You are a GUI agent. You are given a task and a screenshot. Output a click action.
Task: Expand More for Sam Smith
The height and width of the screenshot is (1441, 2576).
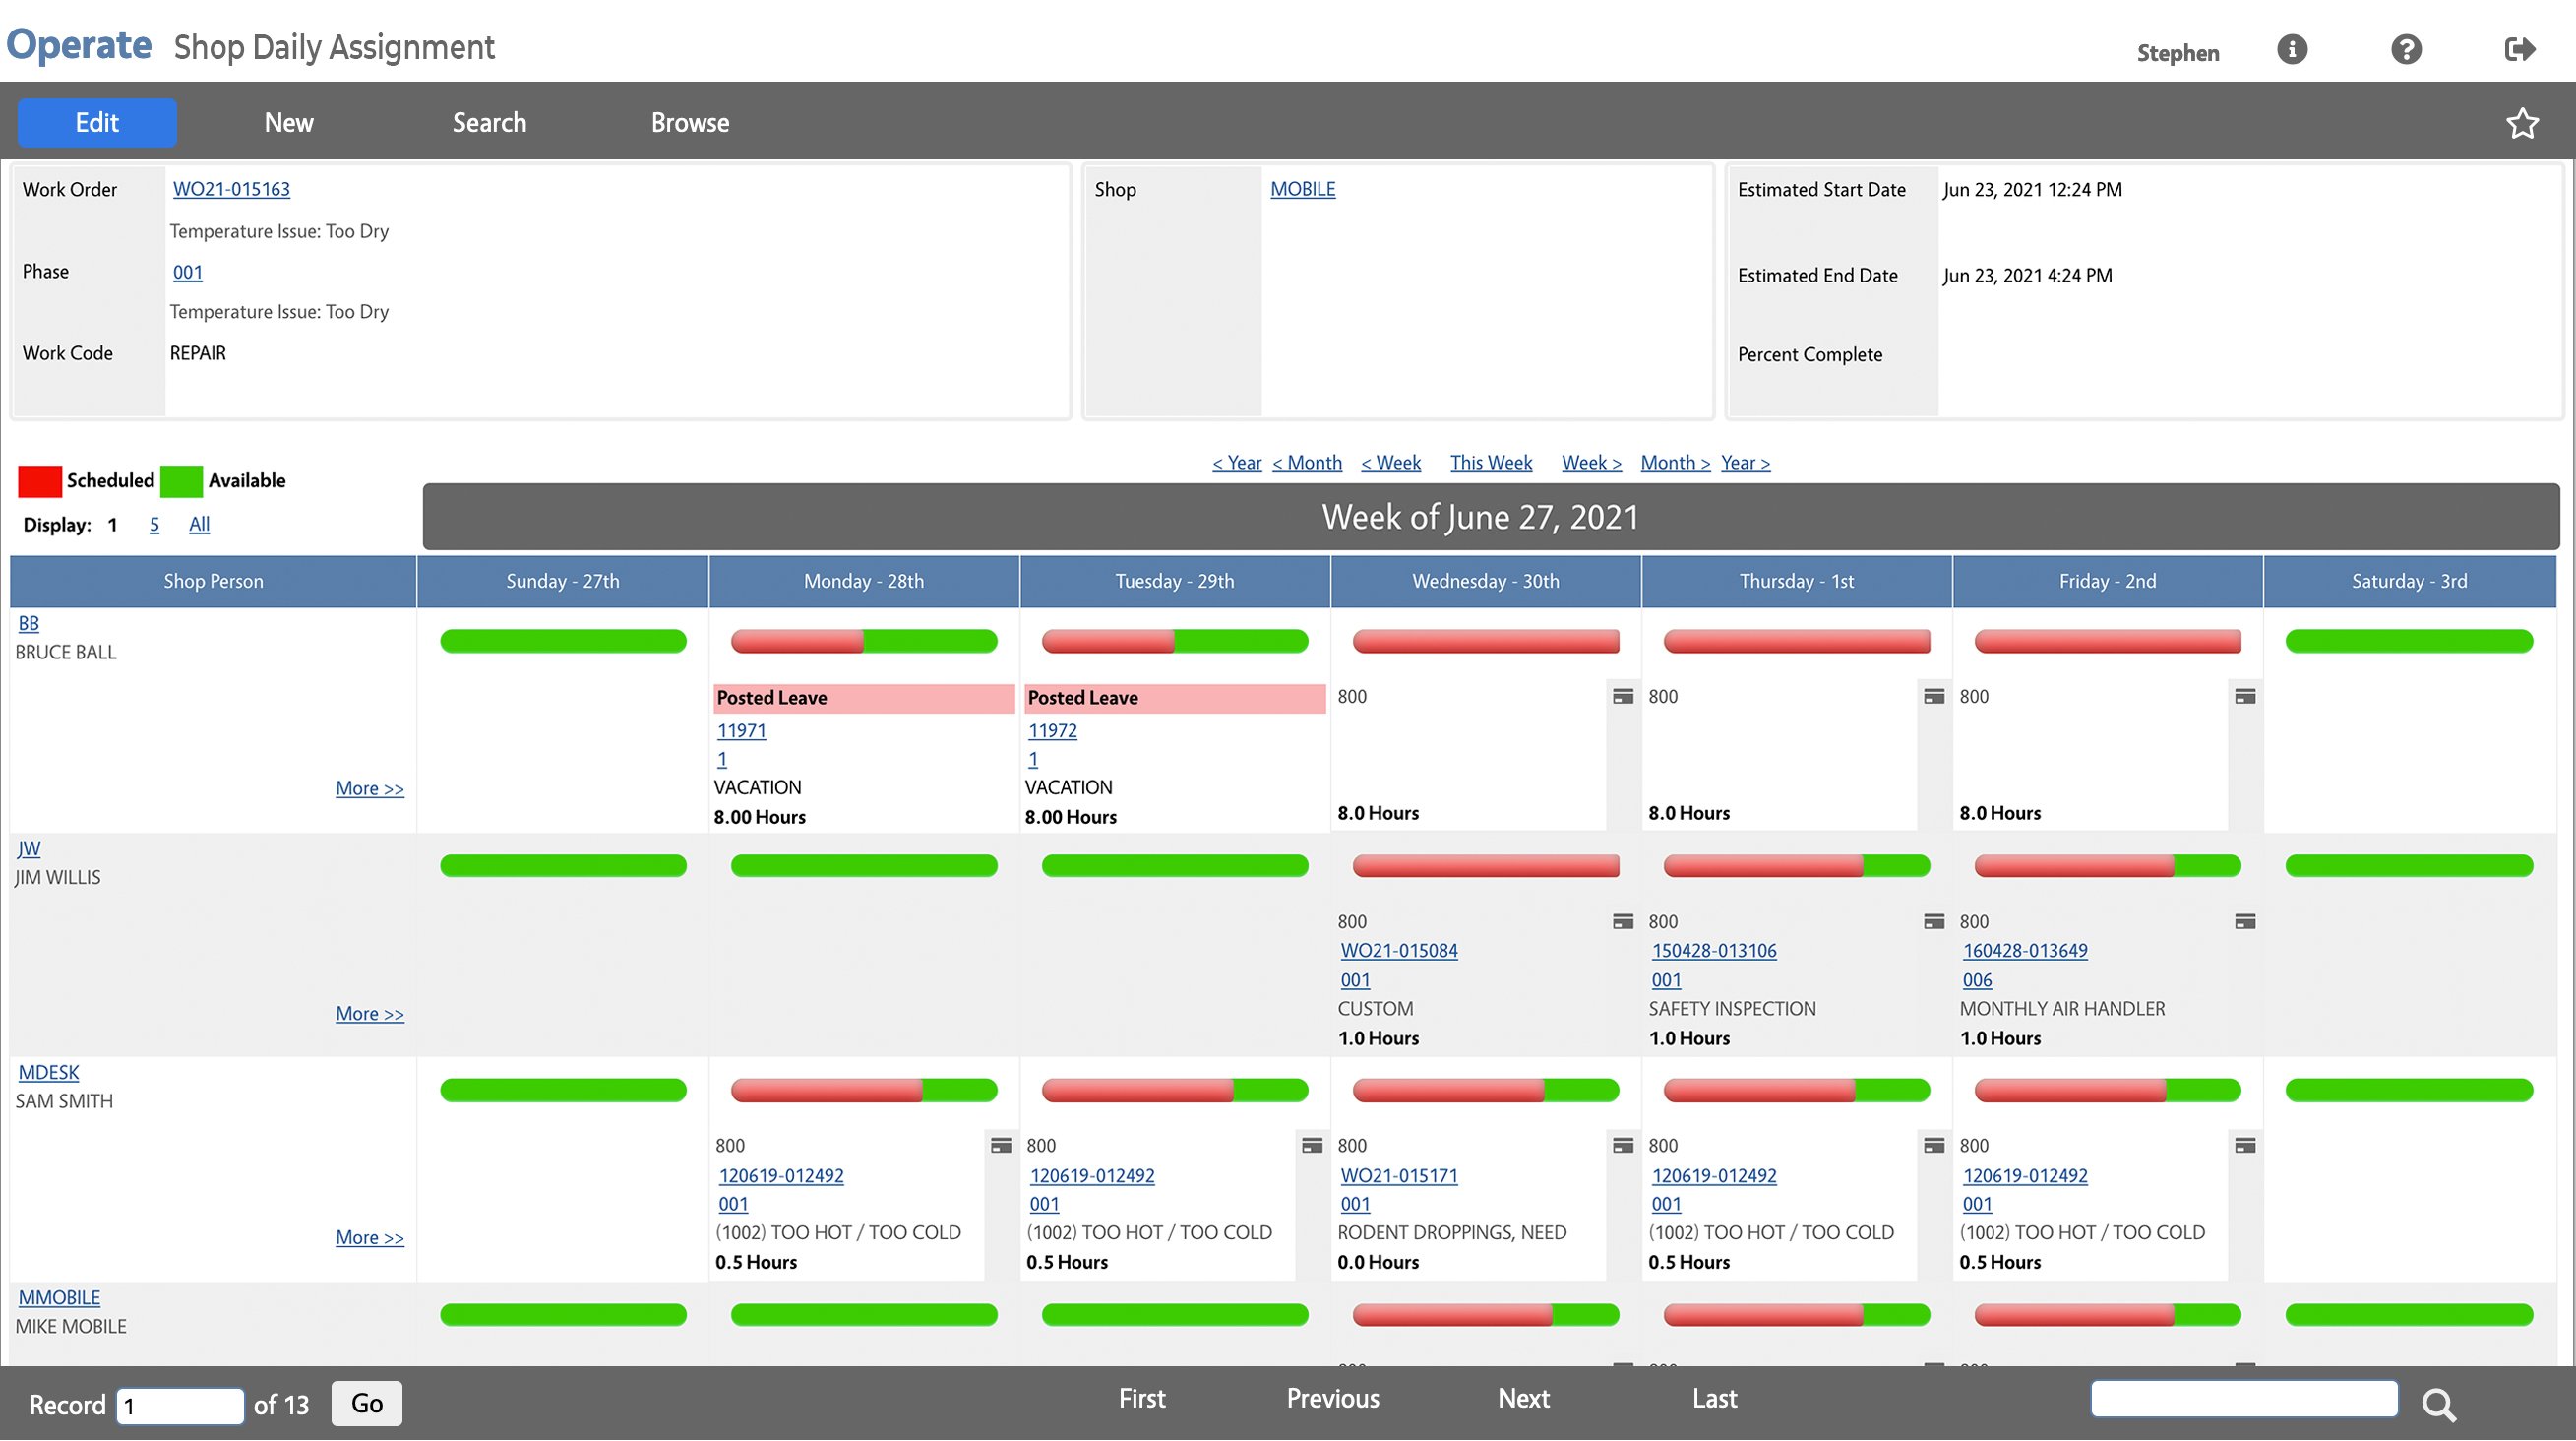coord(369,1237)
